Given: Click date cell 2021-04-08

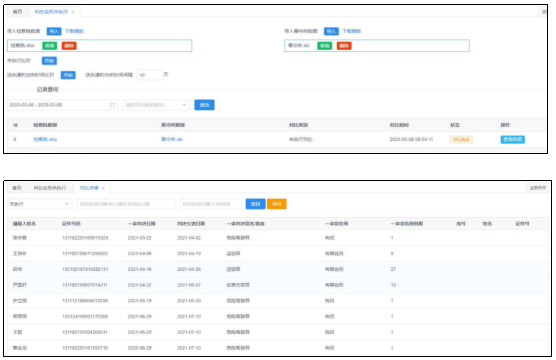Looking at the screenshot, I should click(140, 254).
